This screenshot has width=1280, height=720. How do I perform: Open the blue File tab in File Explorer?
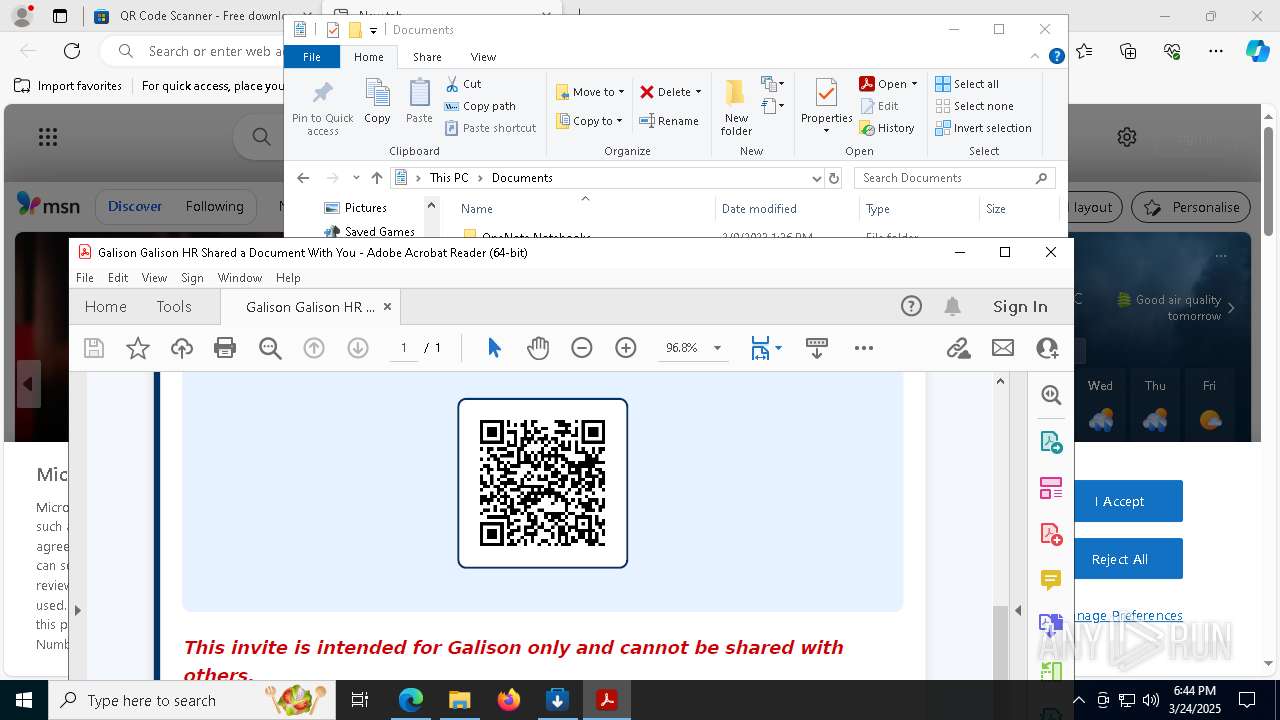[x=312, y=57]
